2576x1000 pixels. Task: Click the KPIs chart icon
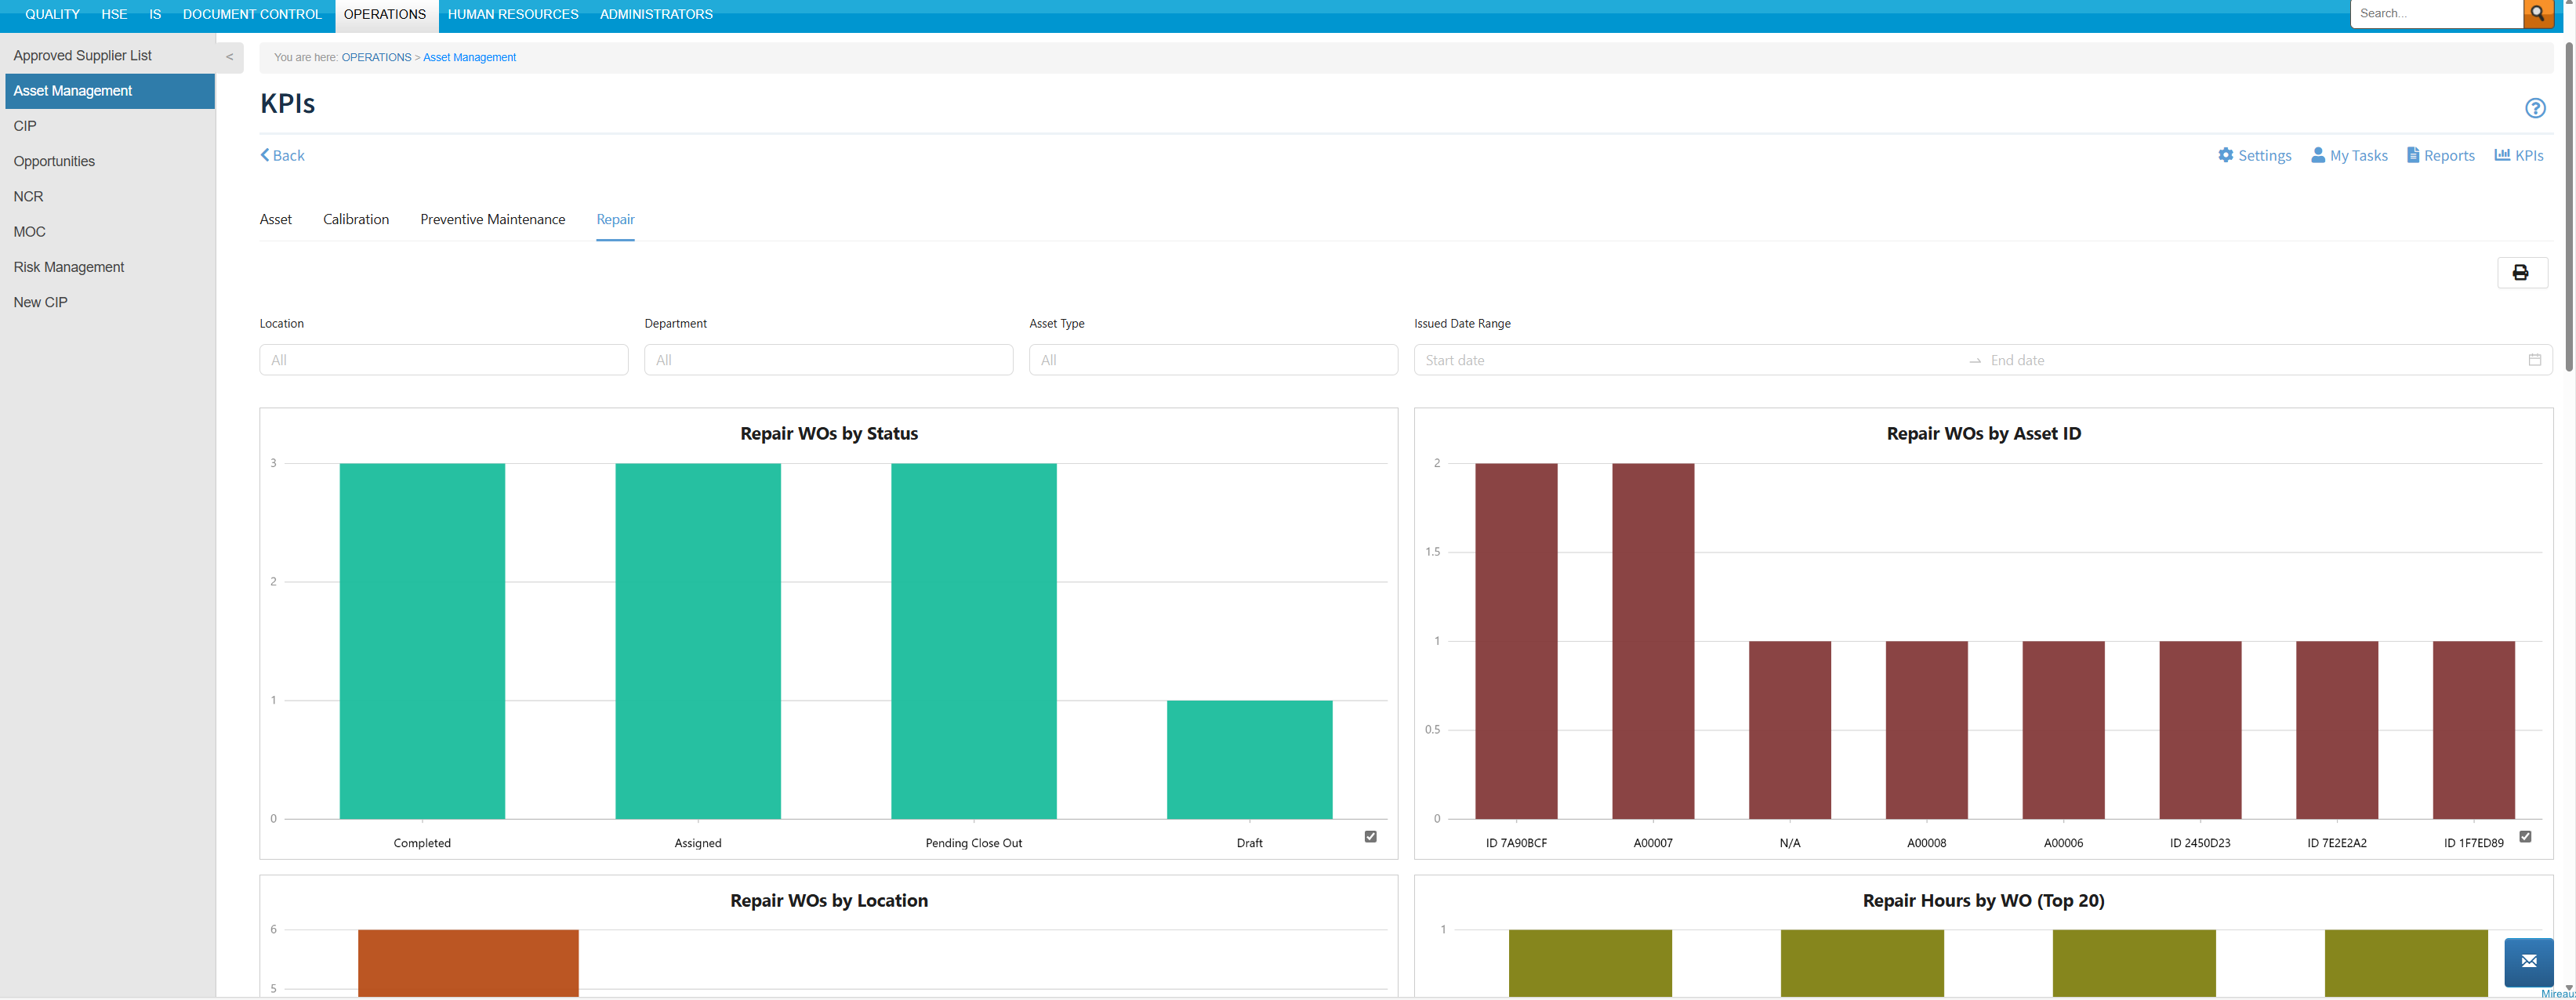pyautogui.click(x=2502, y=155)
